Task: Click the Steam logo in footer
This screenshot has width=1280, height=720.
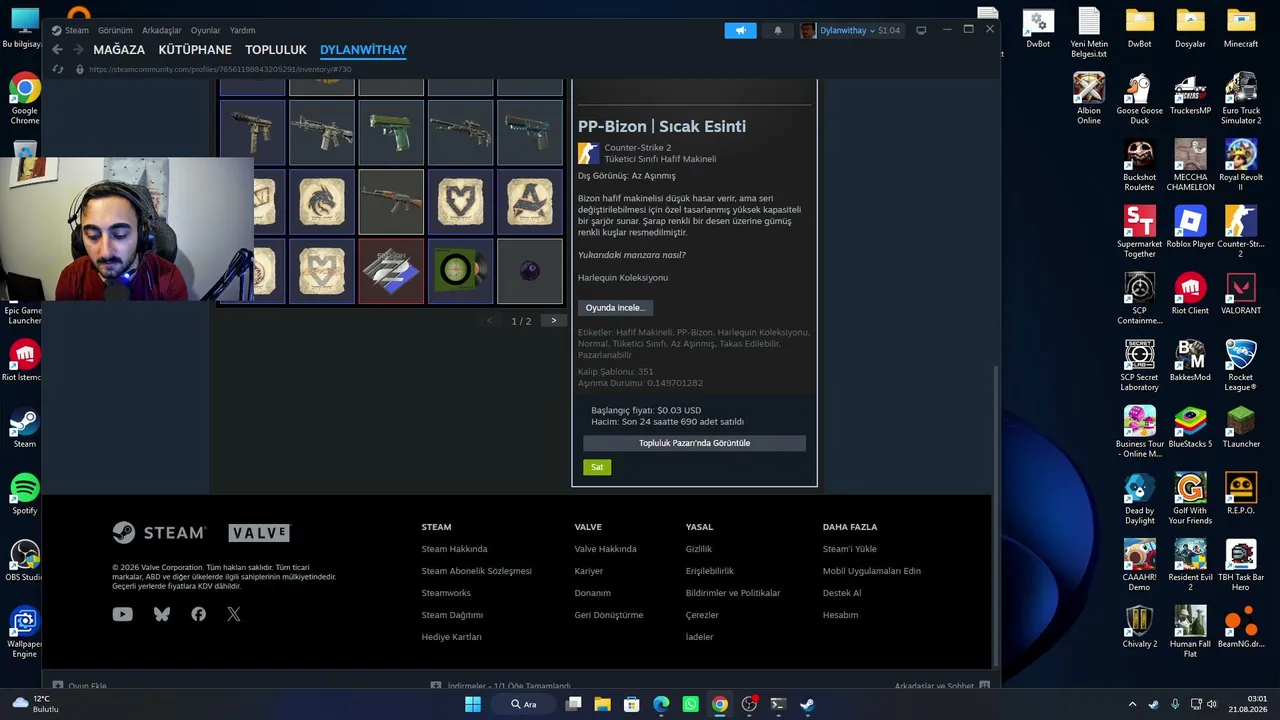Action: coord(159,533)
